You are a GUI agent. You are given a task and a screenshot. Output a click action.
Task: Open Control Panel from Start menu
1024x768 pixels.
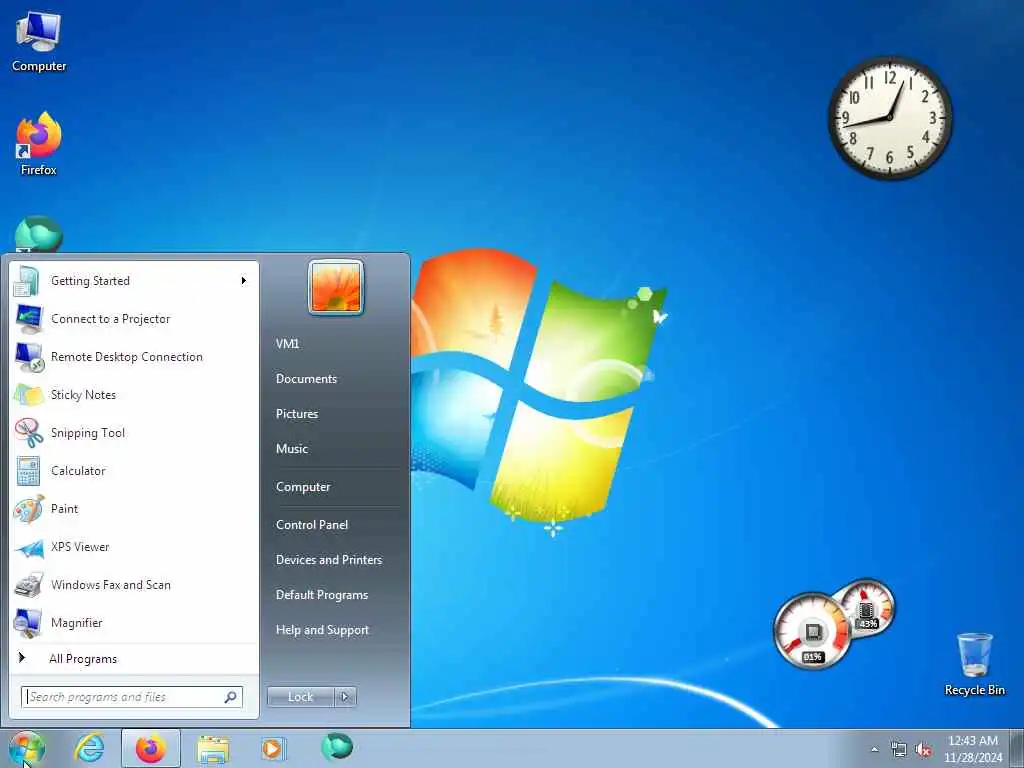pyautogui.click(x=312, y=525)
